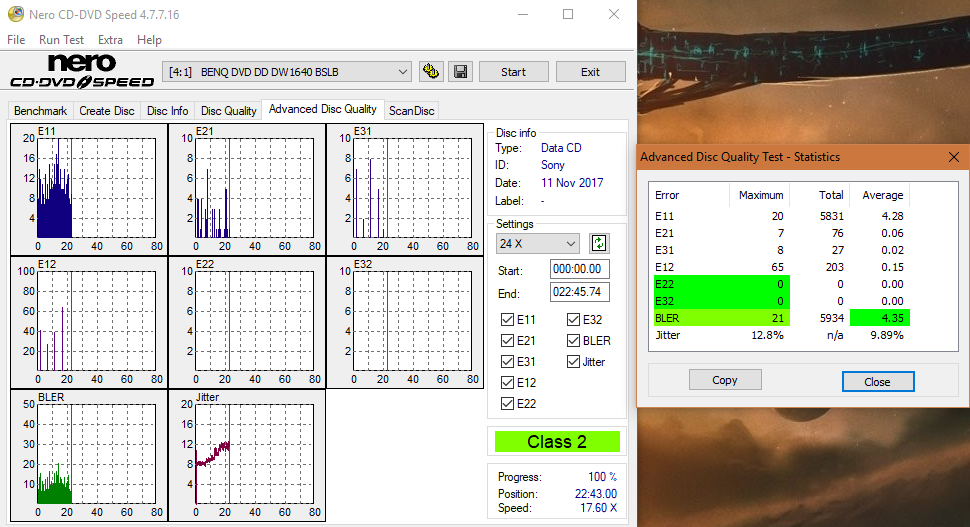
Task: Click the Position value 22:43.00
Action: click(x=596, y=494)
